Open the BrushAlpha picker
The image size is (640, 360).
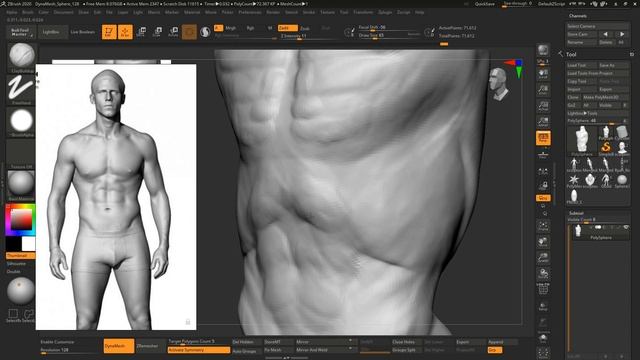tap(21, 122)
